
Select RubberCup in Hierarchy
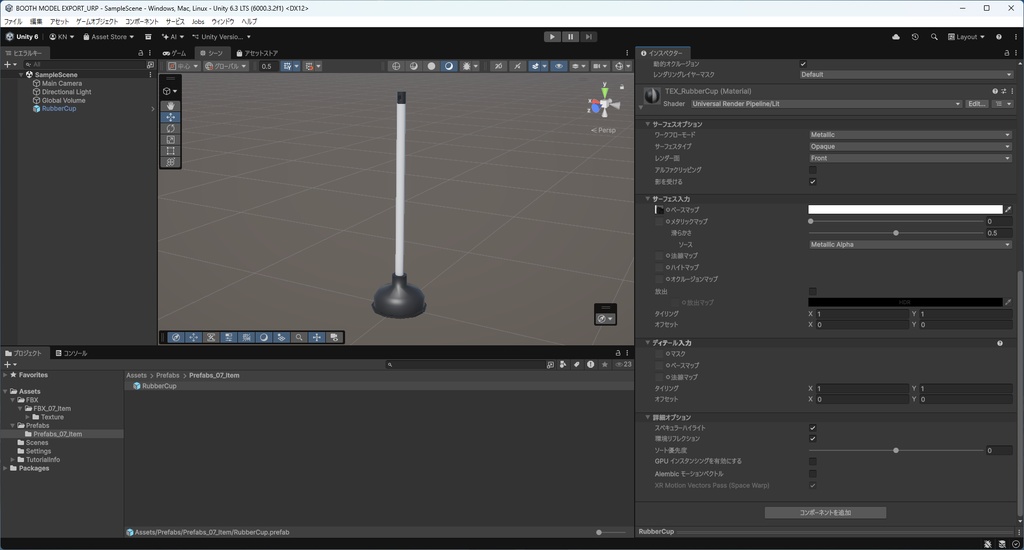pyautogui.click(x=59, y=108)
